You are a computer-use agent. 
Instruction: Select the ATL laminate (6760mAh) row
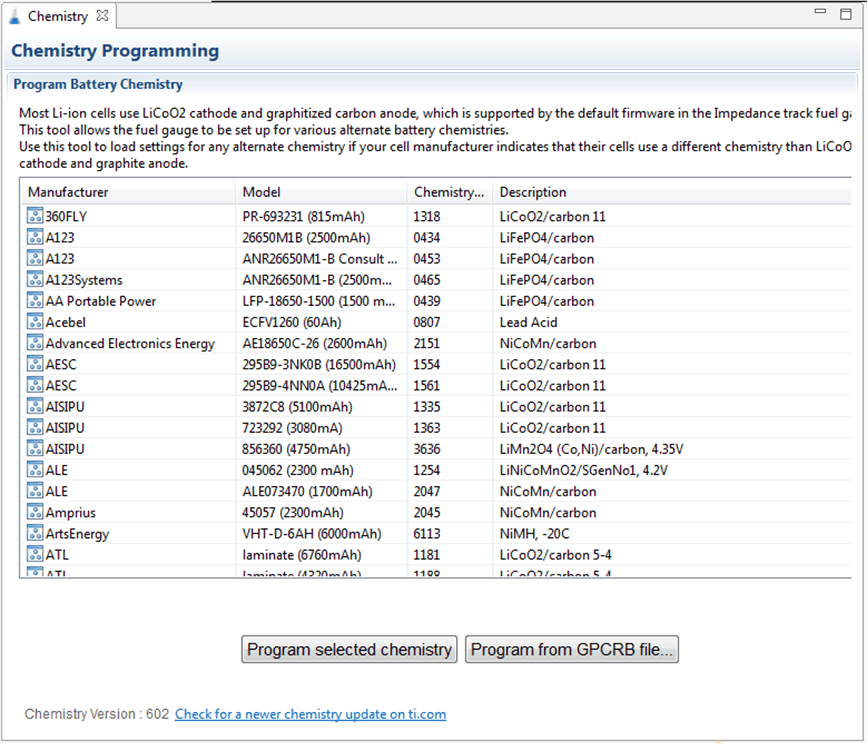pyautogui.click(x=300, y=554)
